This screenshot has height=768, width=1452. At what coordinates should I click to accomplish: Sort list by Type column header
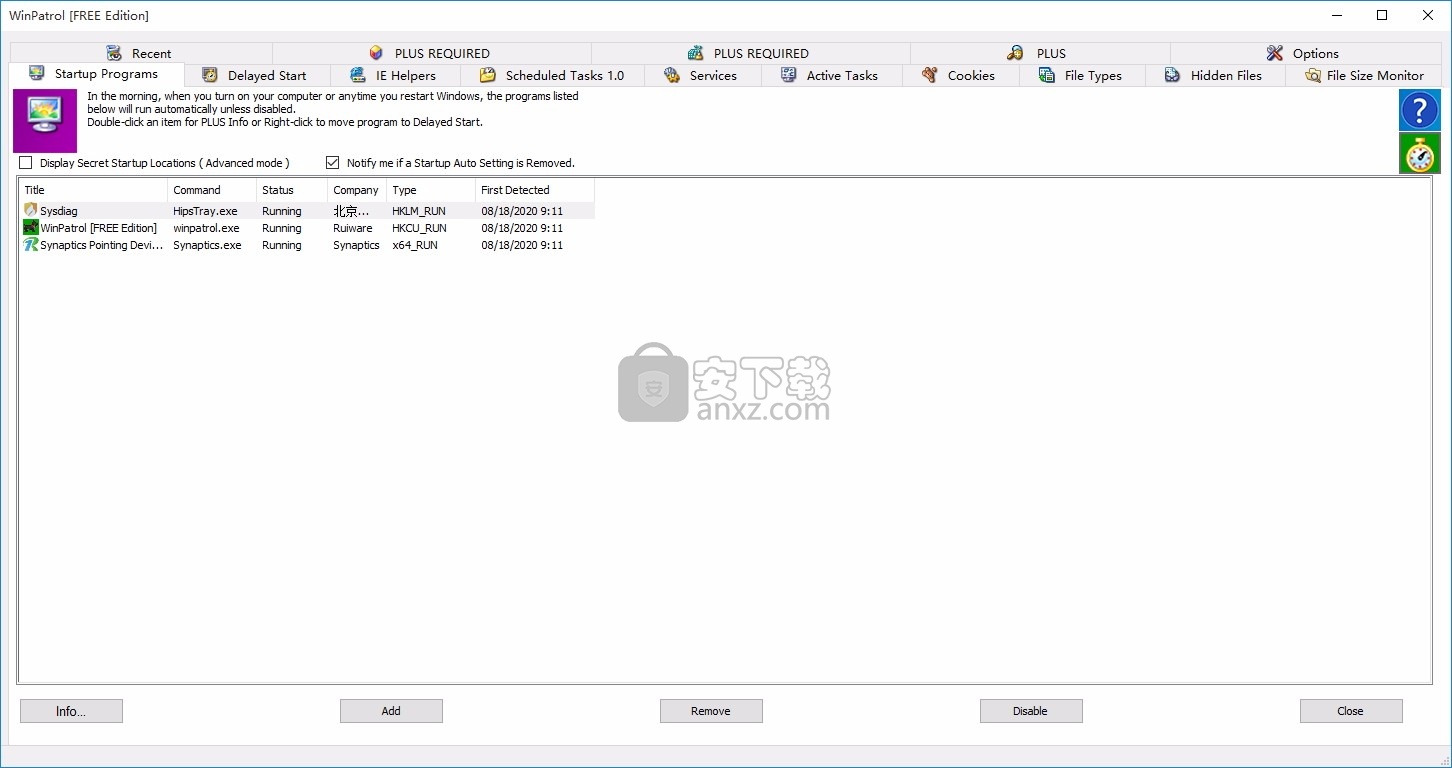click(432, 190)
